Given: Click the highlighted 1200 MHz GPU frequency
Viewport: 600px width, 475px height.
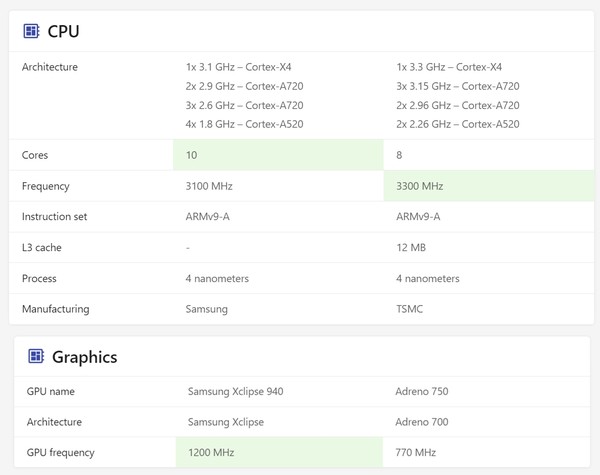Looking at the screenshot, I should (x=211, y=453).
